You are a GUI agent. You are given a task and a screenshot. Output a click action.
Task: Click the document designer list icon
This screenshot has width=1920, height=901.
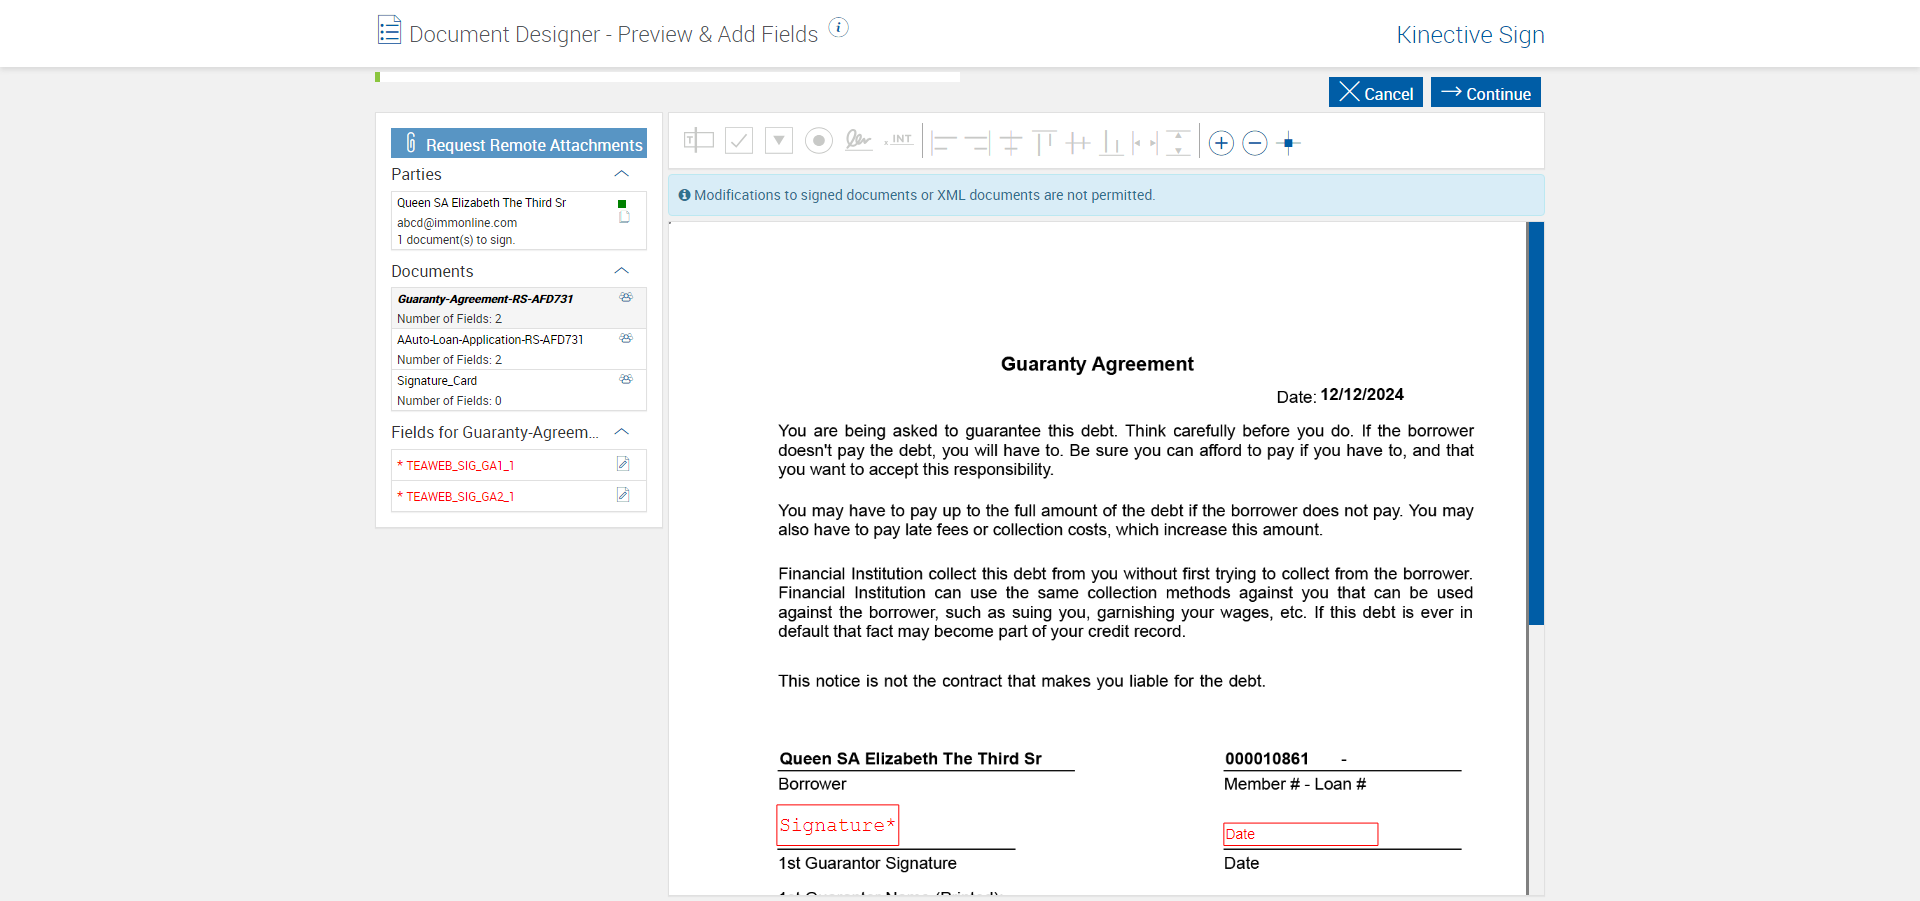click(389, 29)
